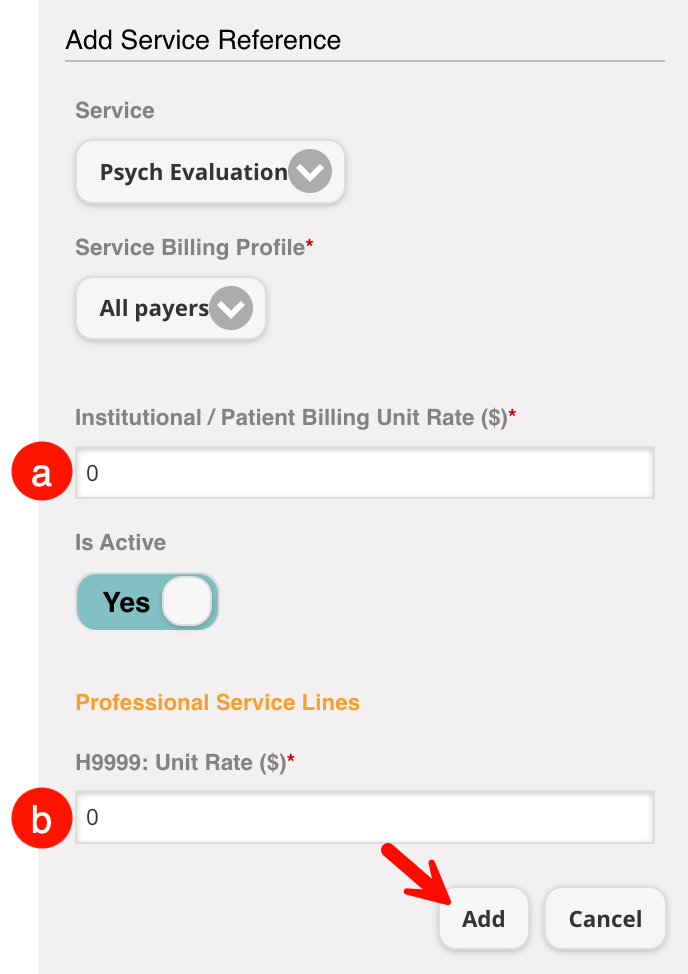
Task: Click the red circular marker labeled 'a'
Action: point(41,471)
